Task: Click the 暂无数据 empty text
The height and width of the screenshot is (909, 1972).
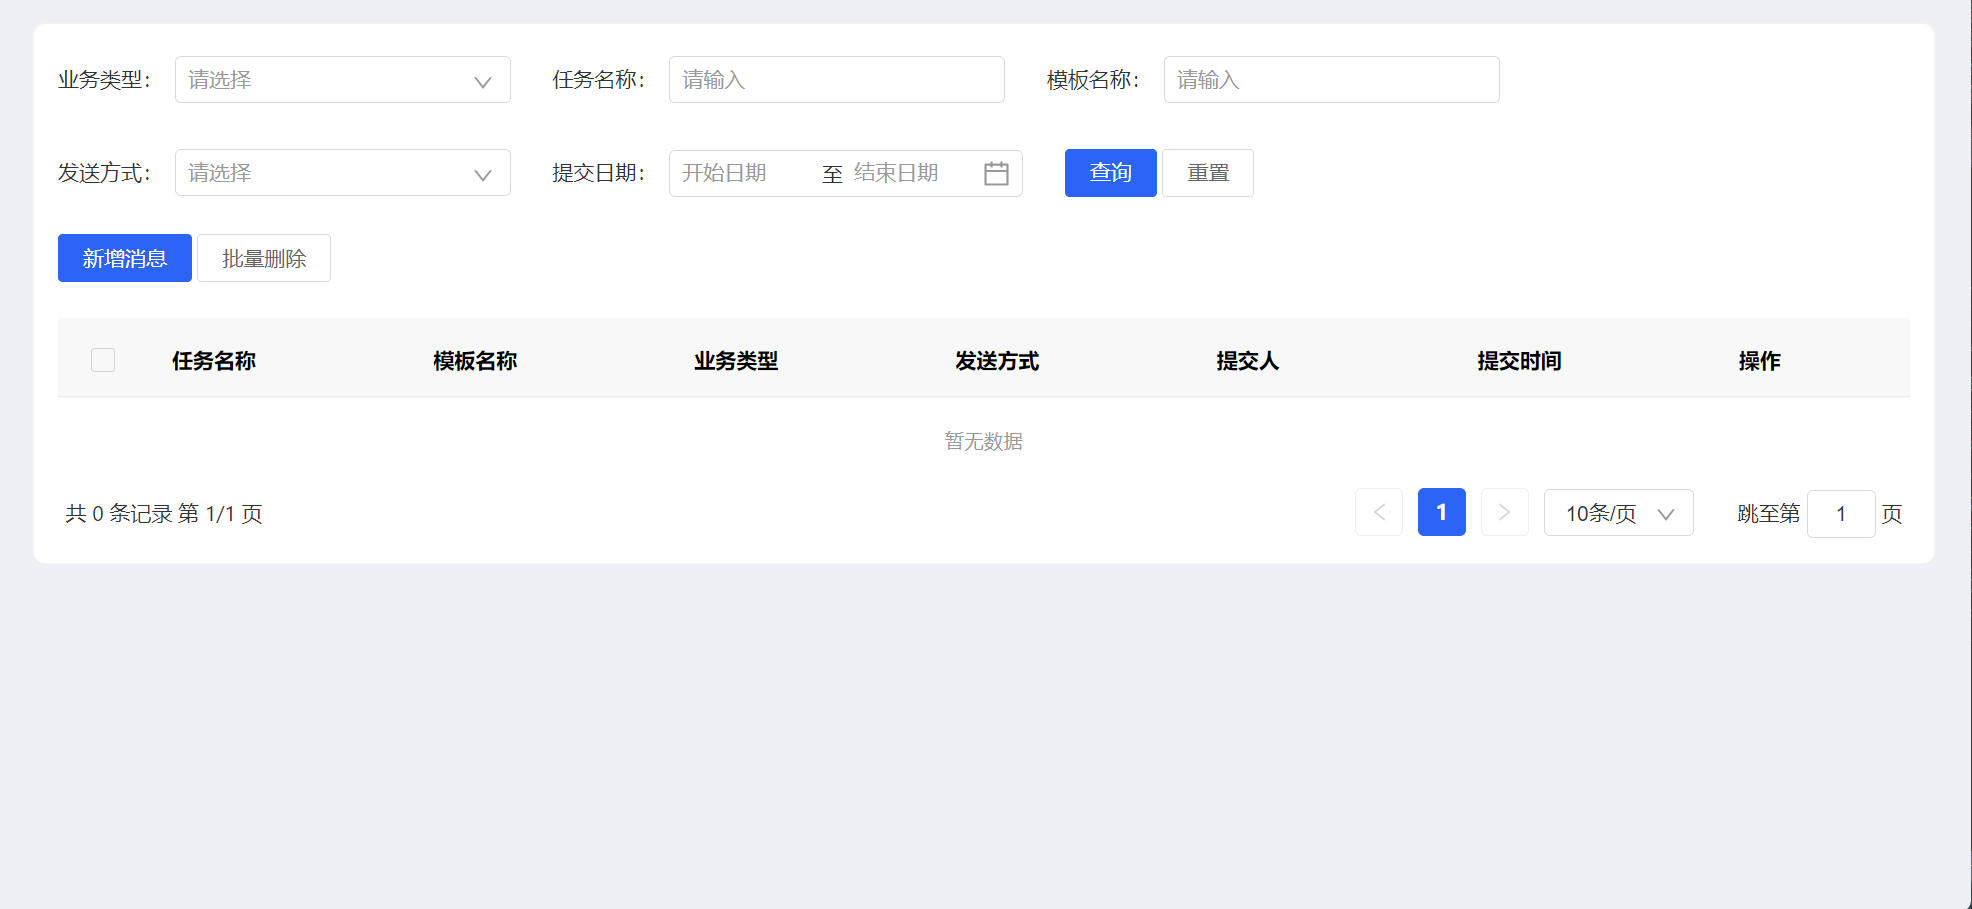Action: [x=984, y=441]
